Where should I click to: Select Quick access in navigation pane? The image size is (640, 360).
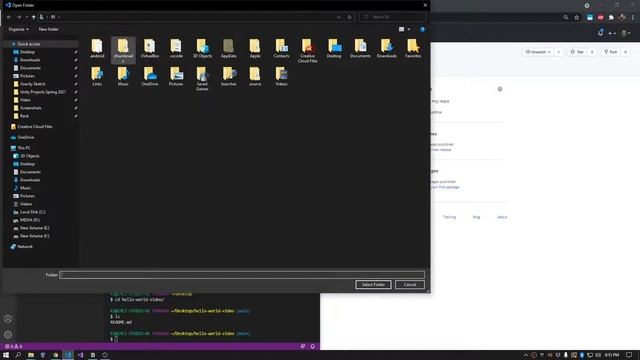29,44
